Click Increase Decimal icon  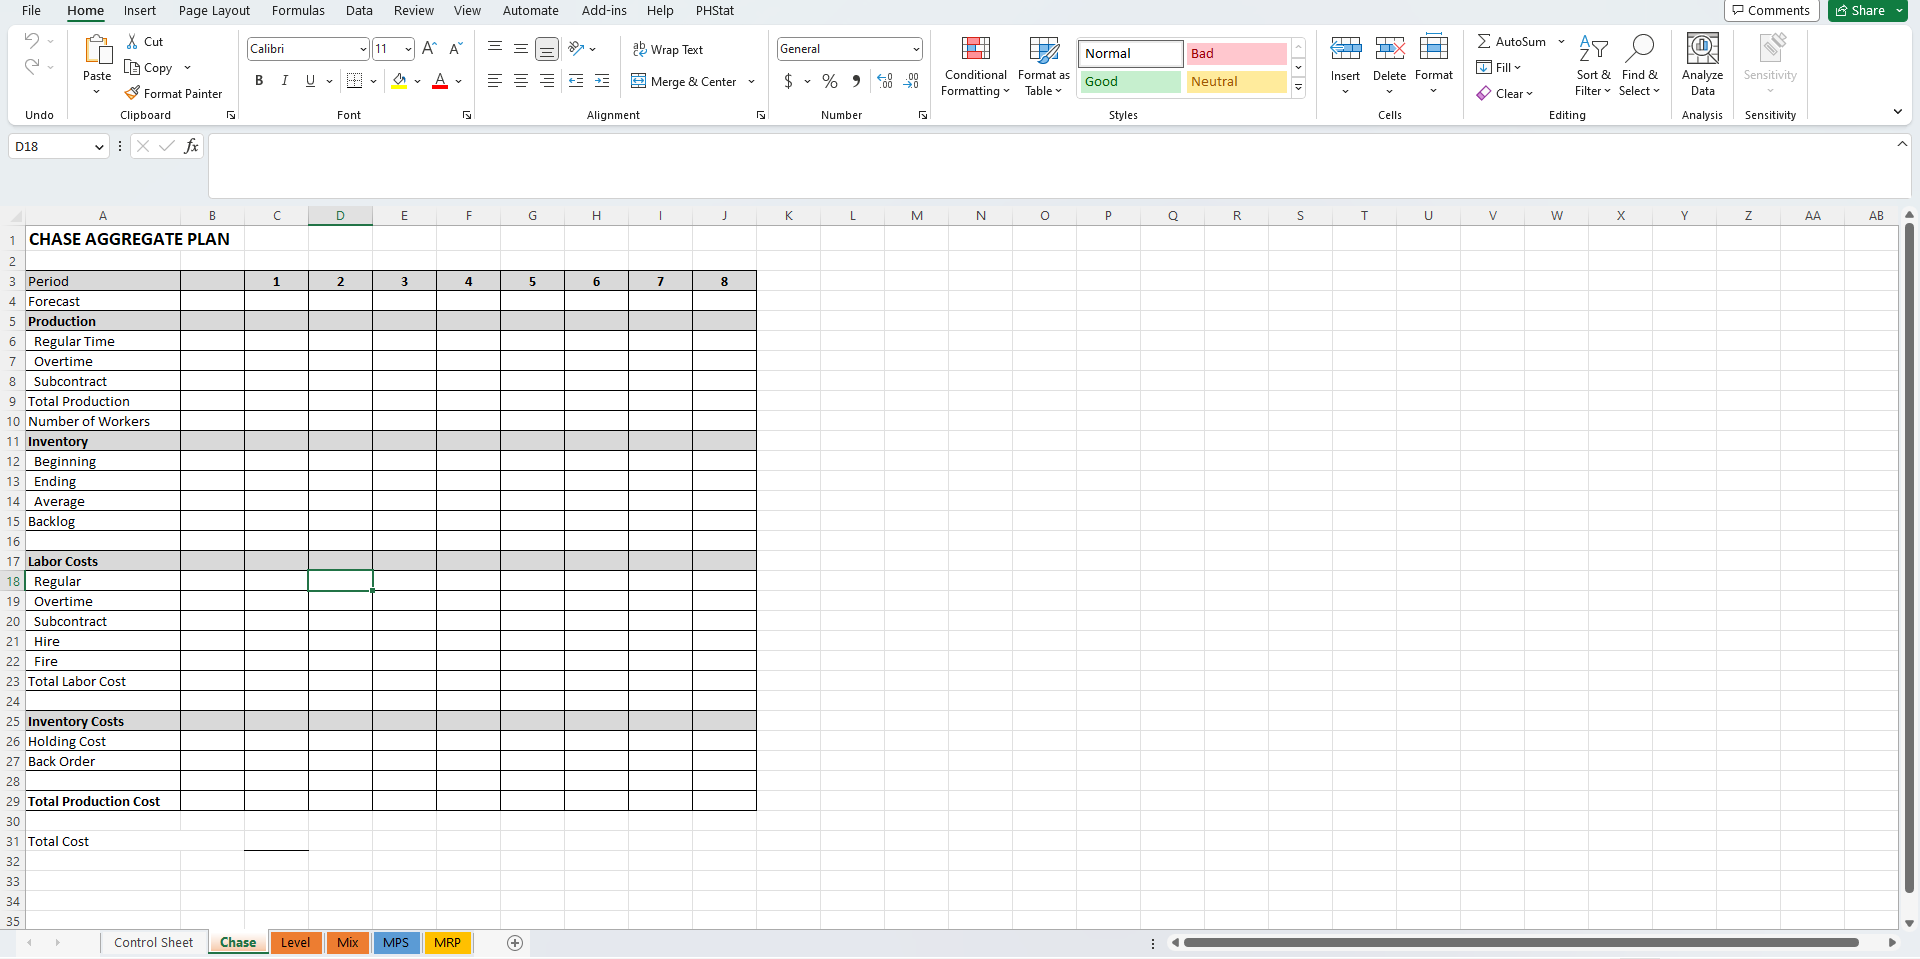tap(885, 81)
